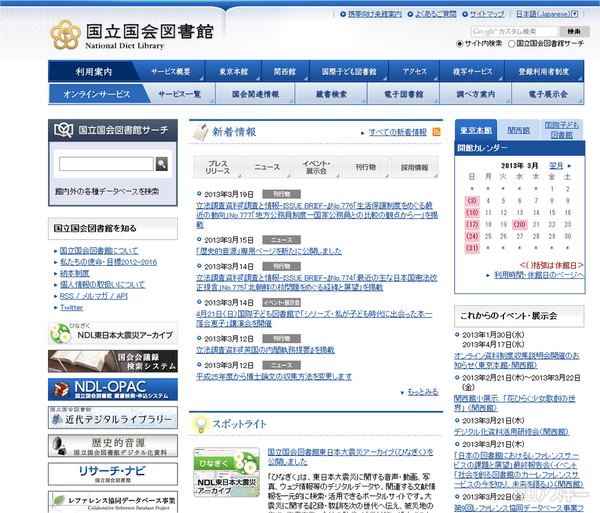Click the National Diet Library logo
Viewport: 600px width, 513px height.
pyautogui.click(x=132, y=35)
